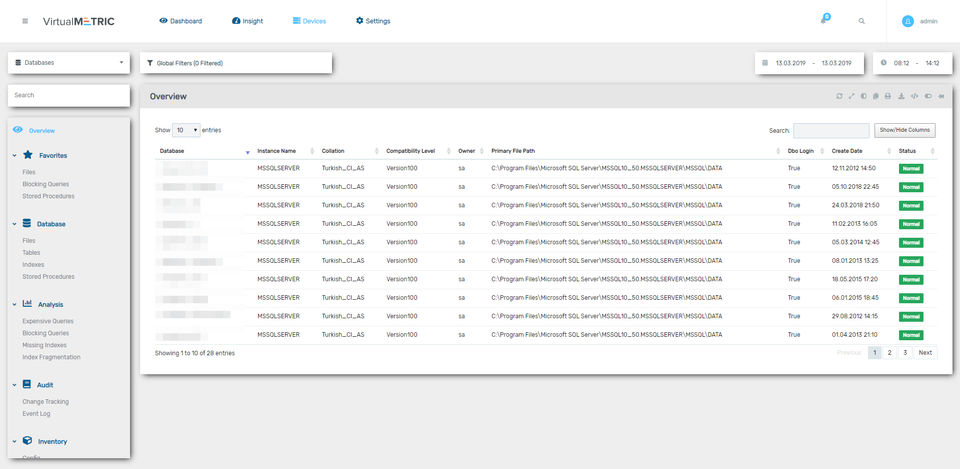Open Tables under Database section
The image size is (960, 469).
[x=31, y=252]
